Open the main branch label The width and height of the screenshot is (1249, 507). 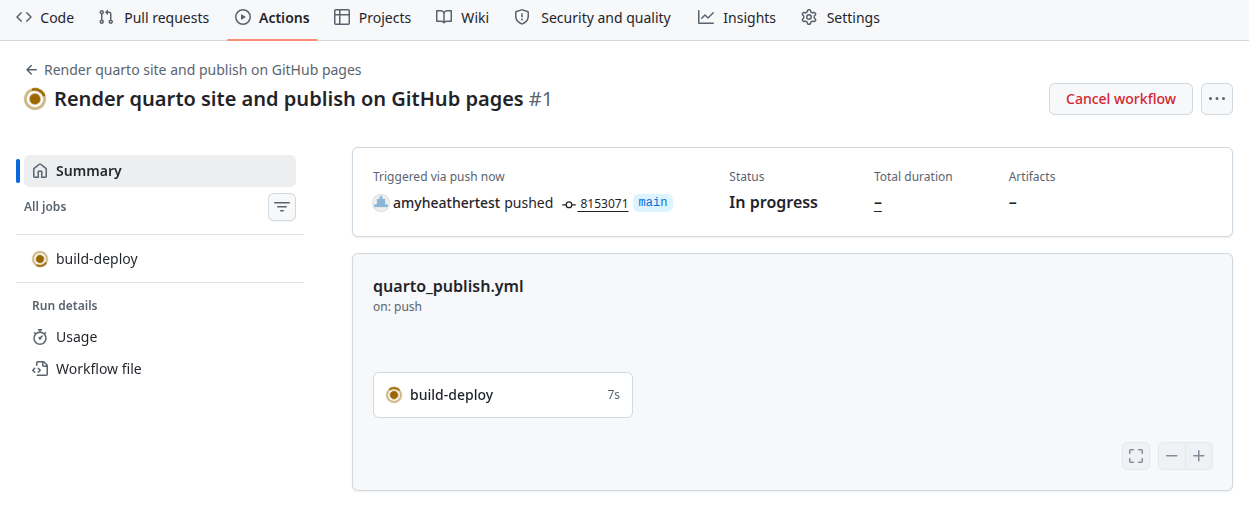(x=653, y=203)
